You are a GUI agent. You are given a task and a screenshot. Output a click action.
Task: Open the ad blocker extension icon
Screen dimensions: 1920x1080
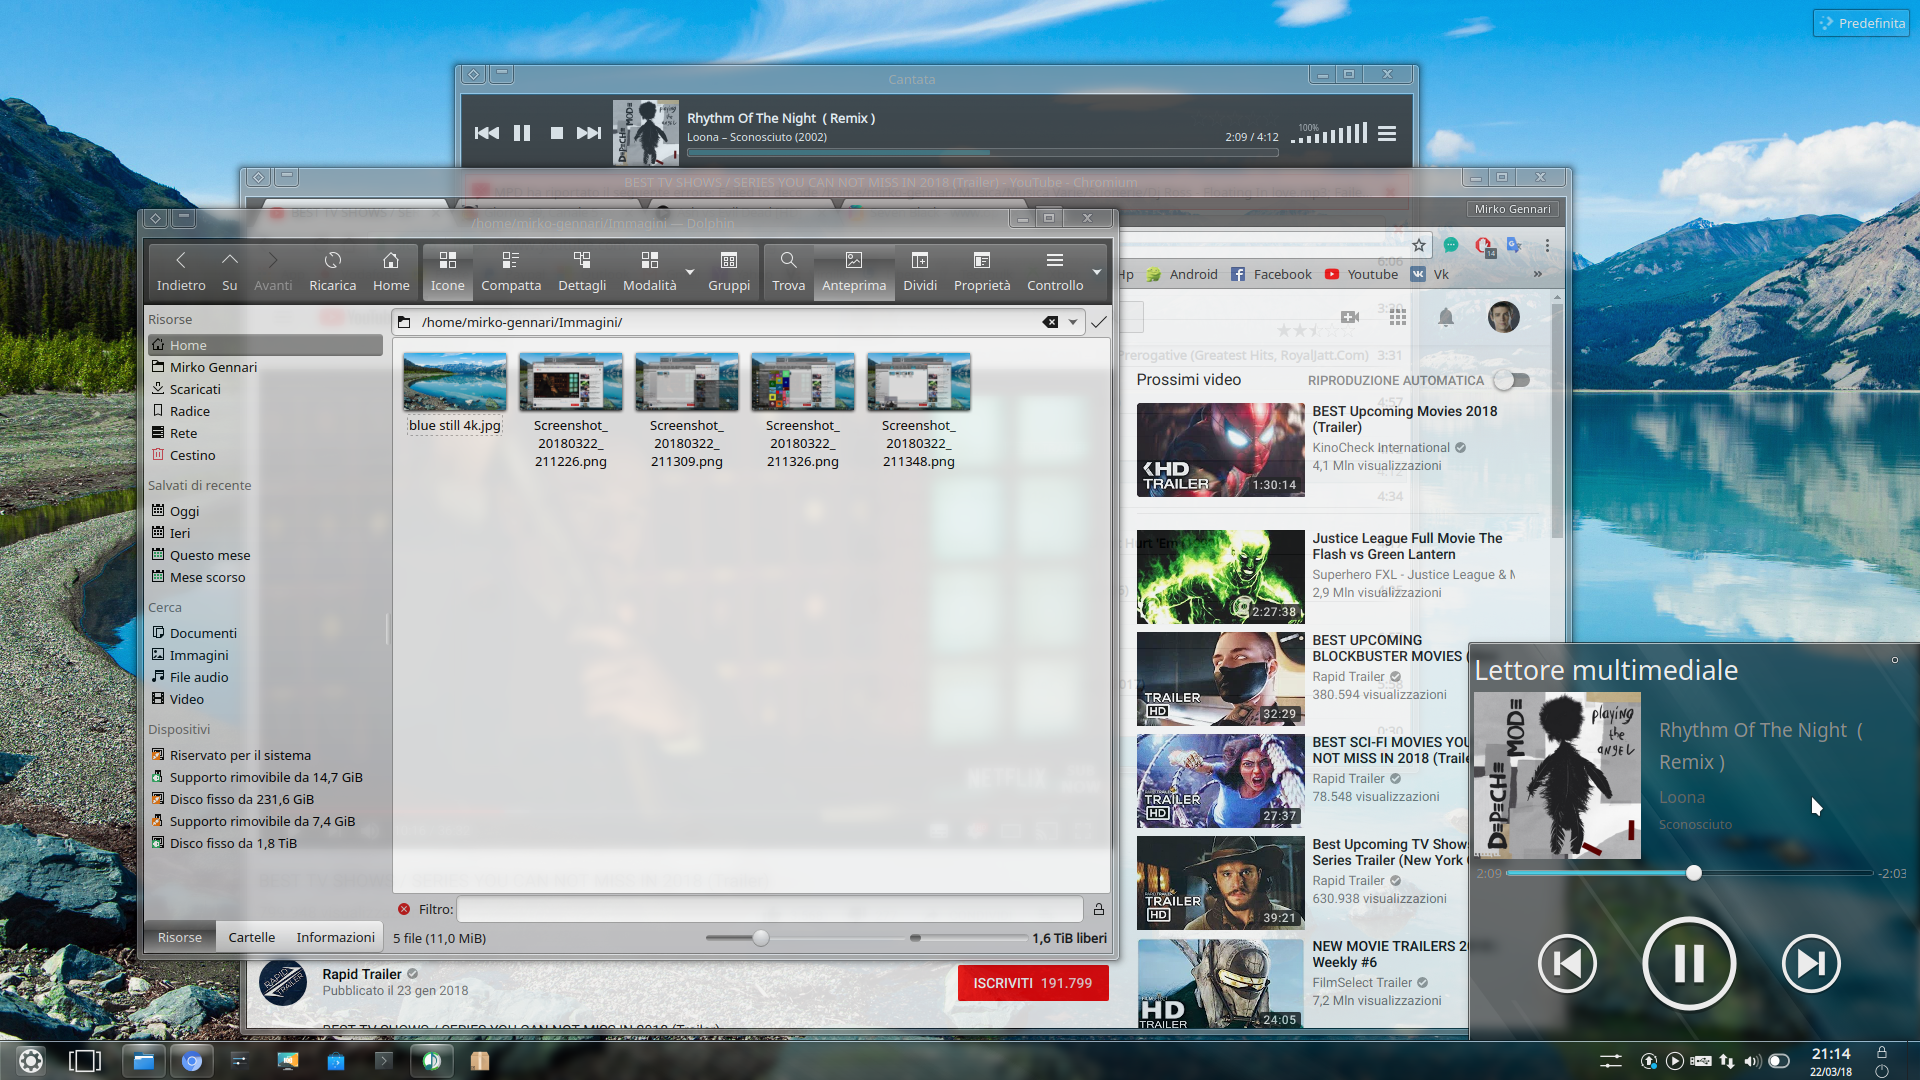click(1484, 246)
